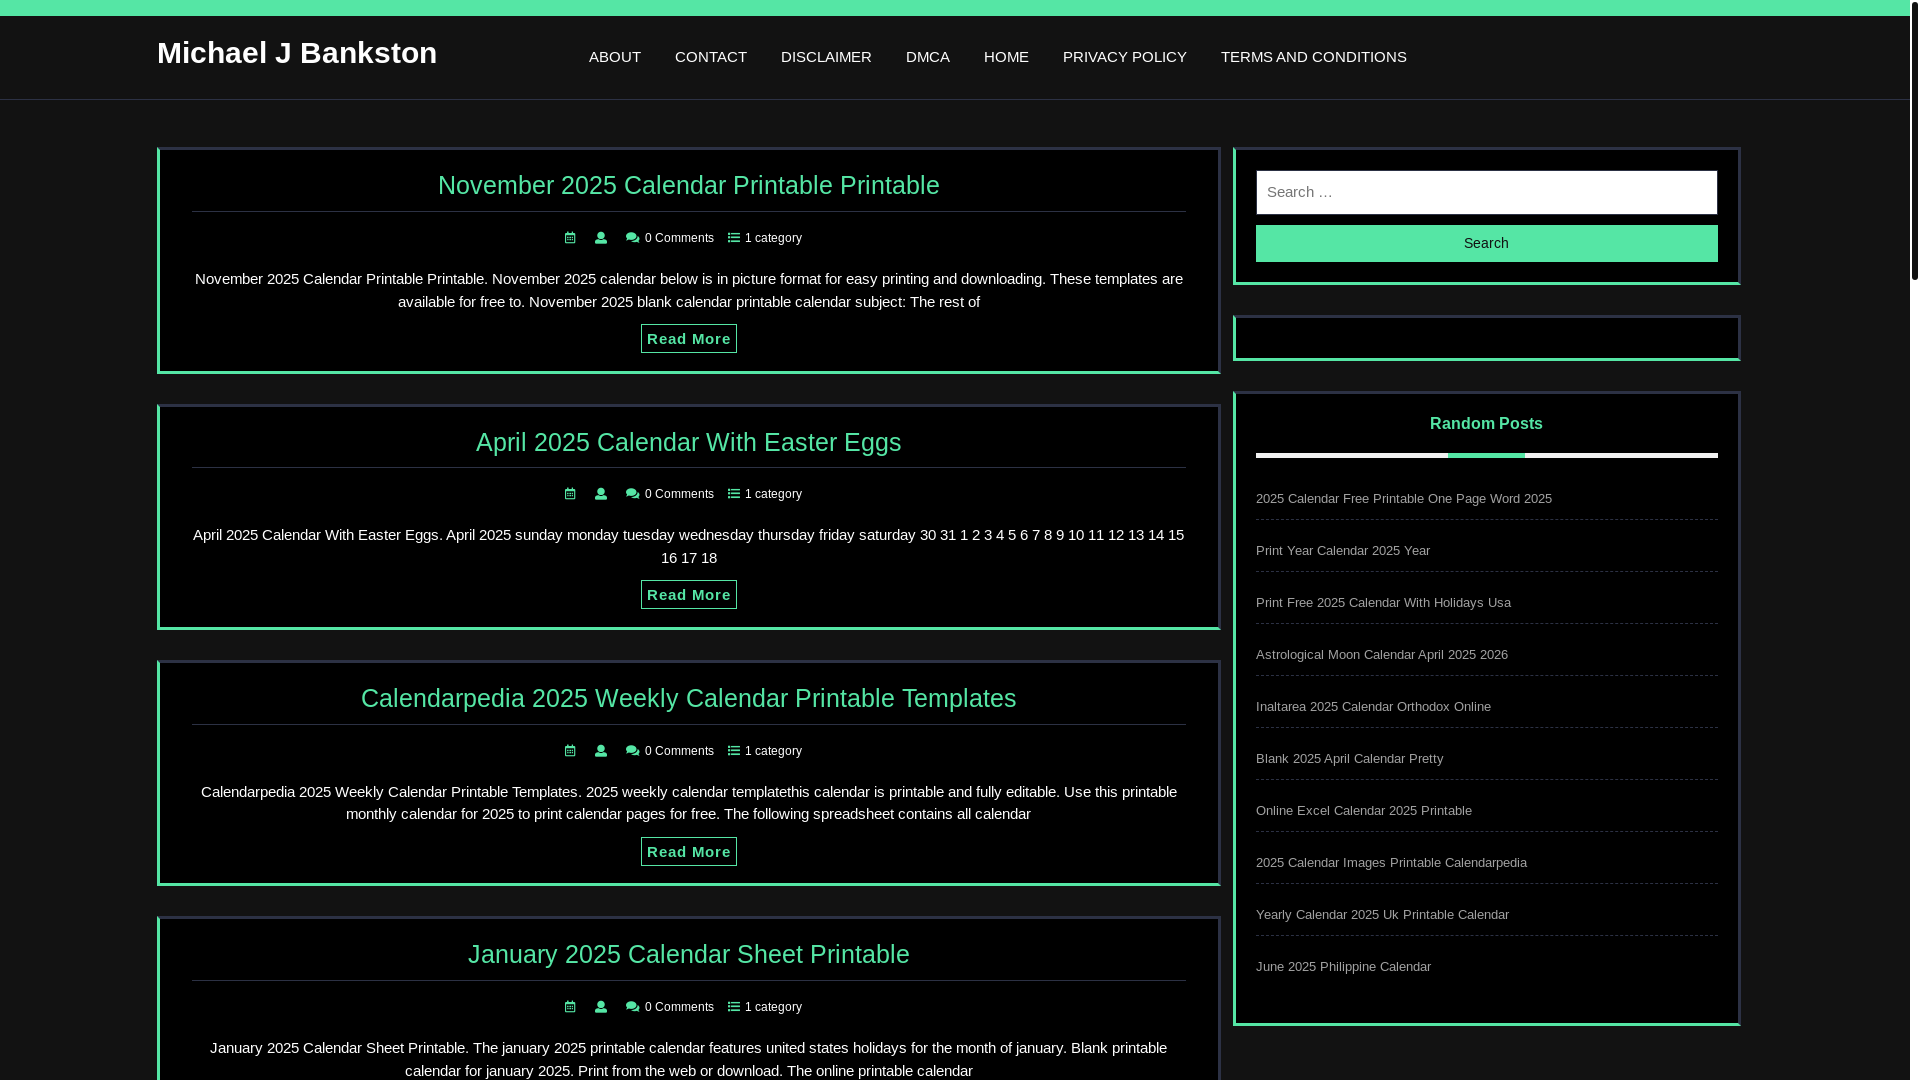
Task: Go to the Disclaimer page
Action: tap(826, 57)
